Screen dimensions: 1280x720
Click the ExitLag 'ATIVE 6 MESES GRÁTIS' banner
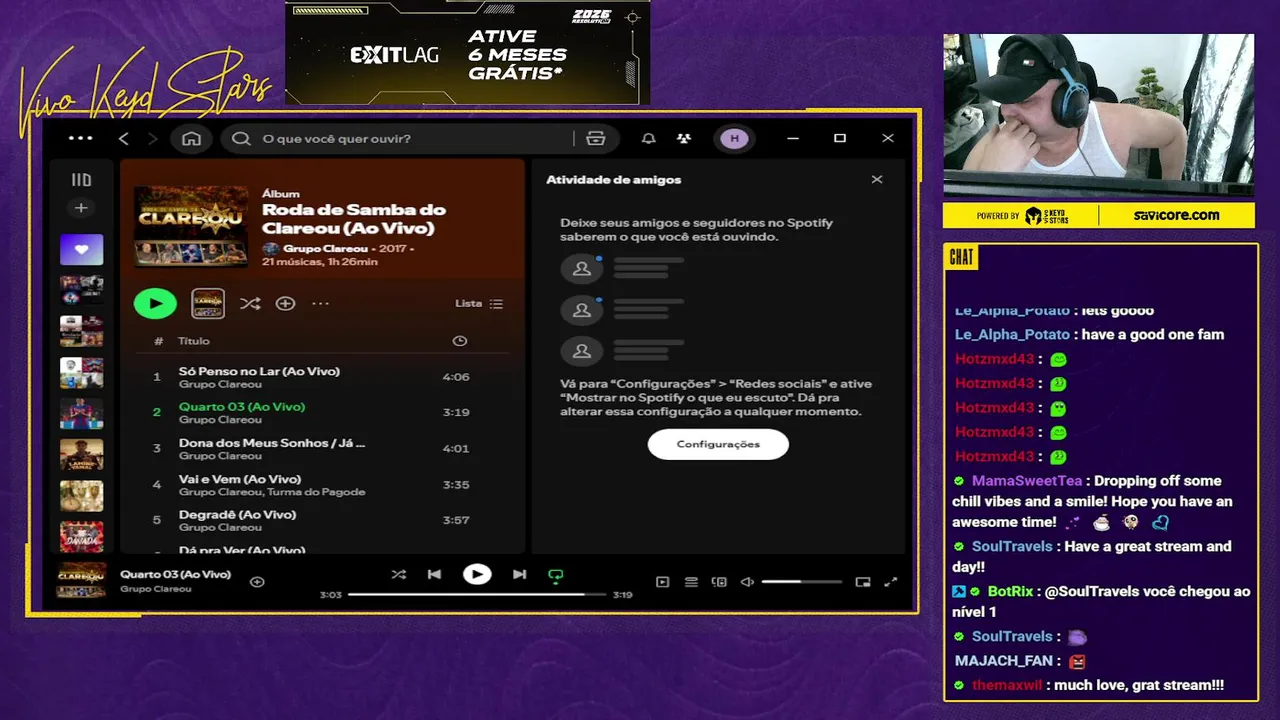(467, 52)
